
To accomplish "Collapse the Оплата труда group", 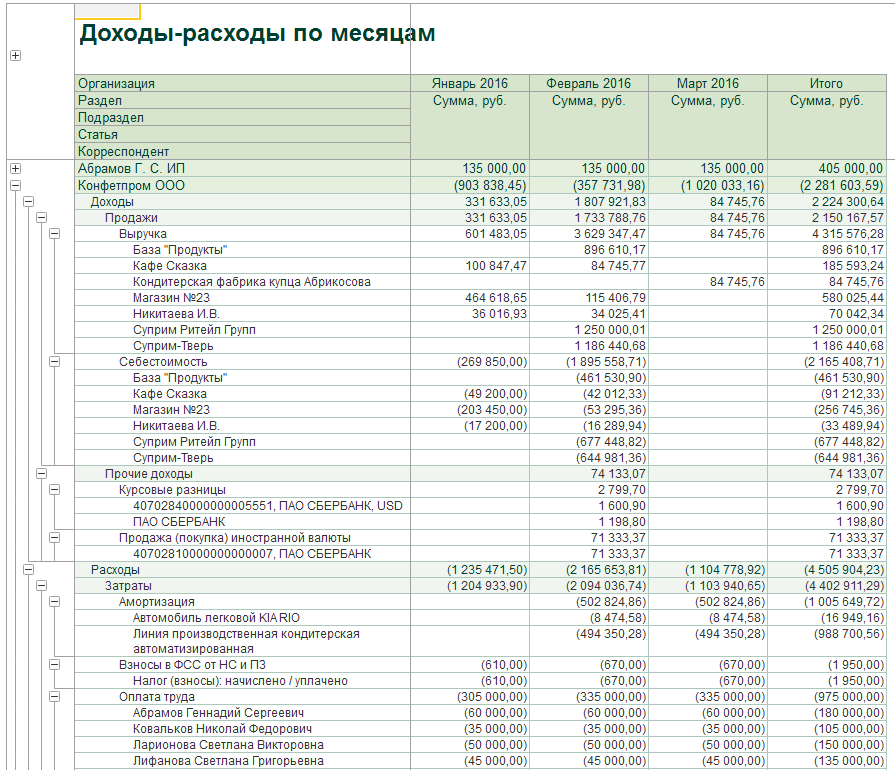I will click(55, 696).
